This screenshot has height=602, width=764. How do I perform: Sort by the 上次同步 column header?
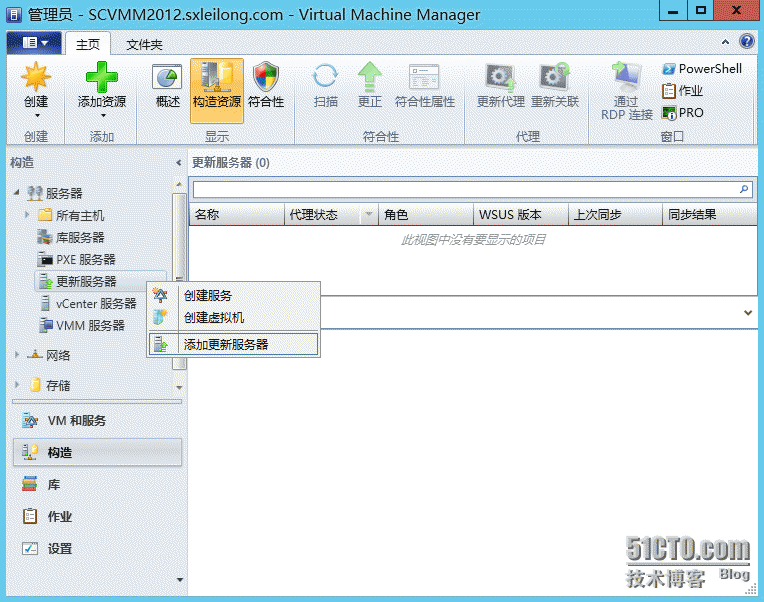click(x=615, y=214)
